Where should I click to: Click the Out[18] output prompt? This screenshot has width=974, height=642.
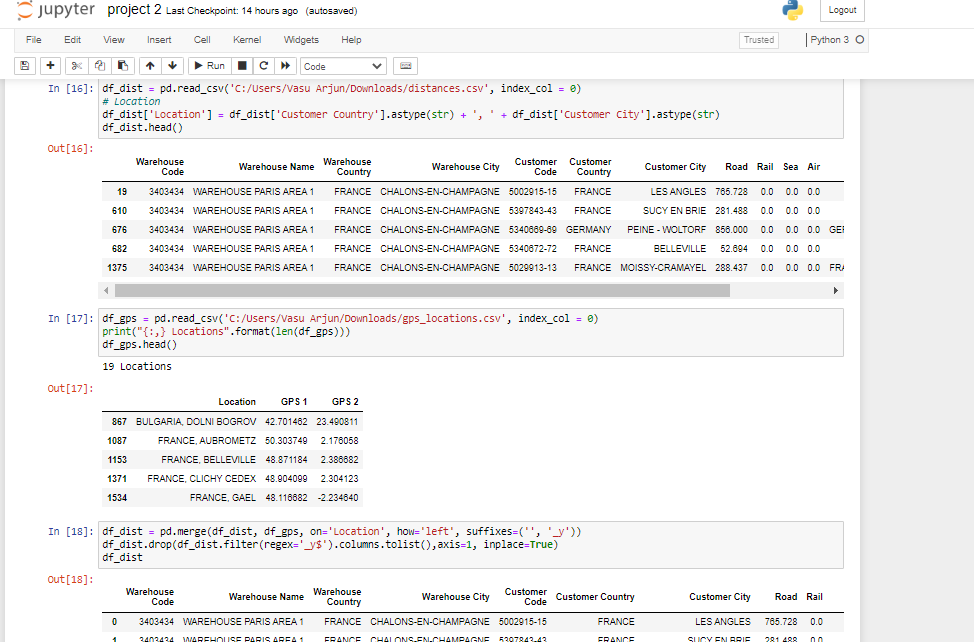[70, 579]
